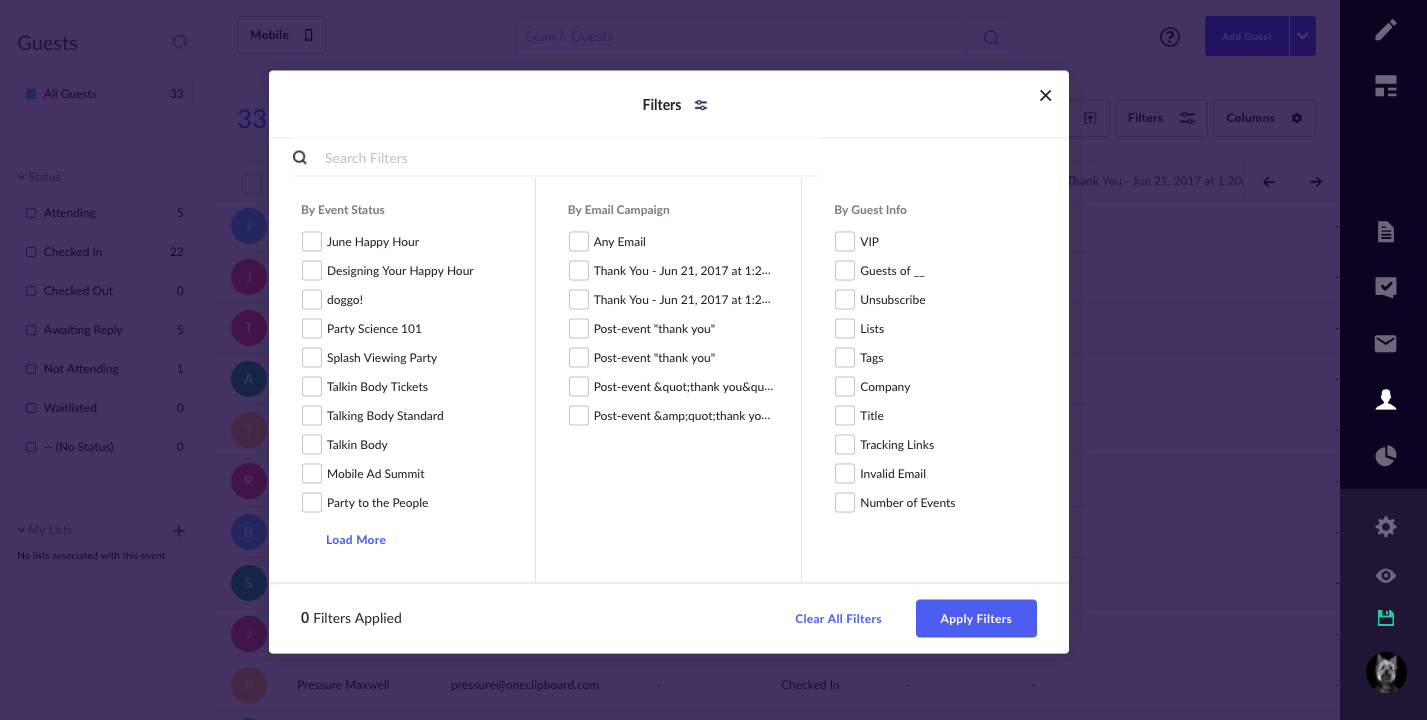
Task: Open the background Filters button
Action: pos(1161,118)
